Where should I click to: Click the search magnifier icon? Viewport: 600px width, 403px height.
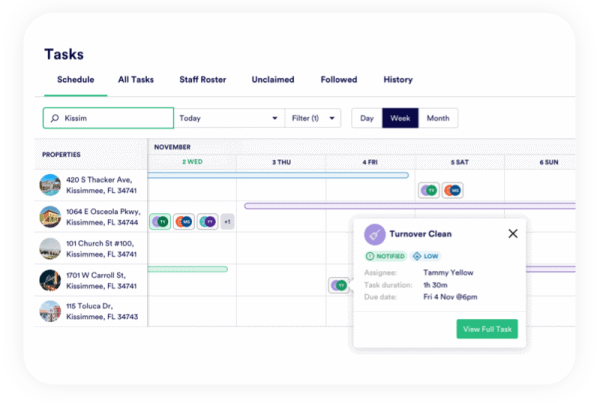[x=54, y=118]
